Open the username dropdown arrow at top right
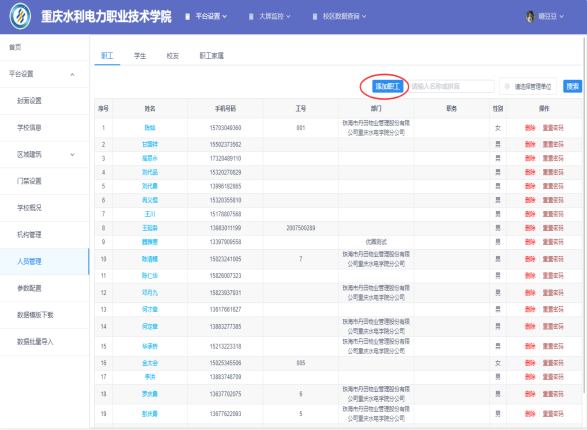This screenshot has width=587, height=430. click(x=562, y=16)
